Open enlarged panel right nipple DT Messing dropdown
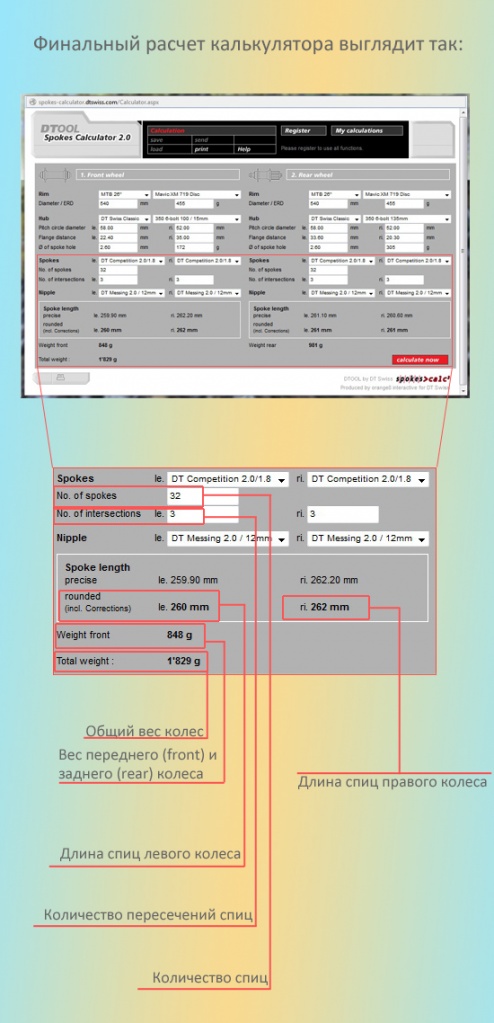The height and width of the screenshot is (1023, 494). coord(369,539)
